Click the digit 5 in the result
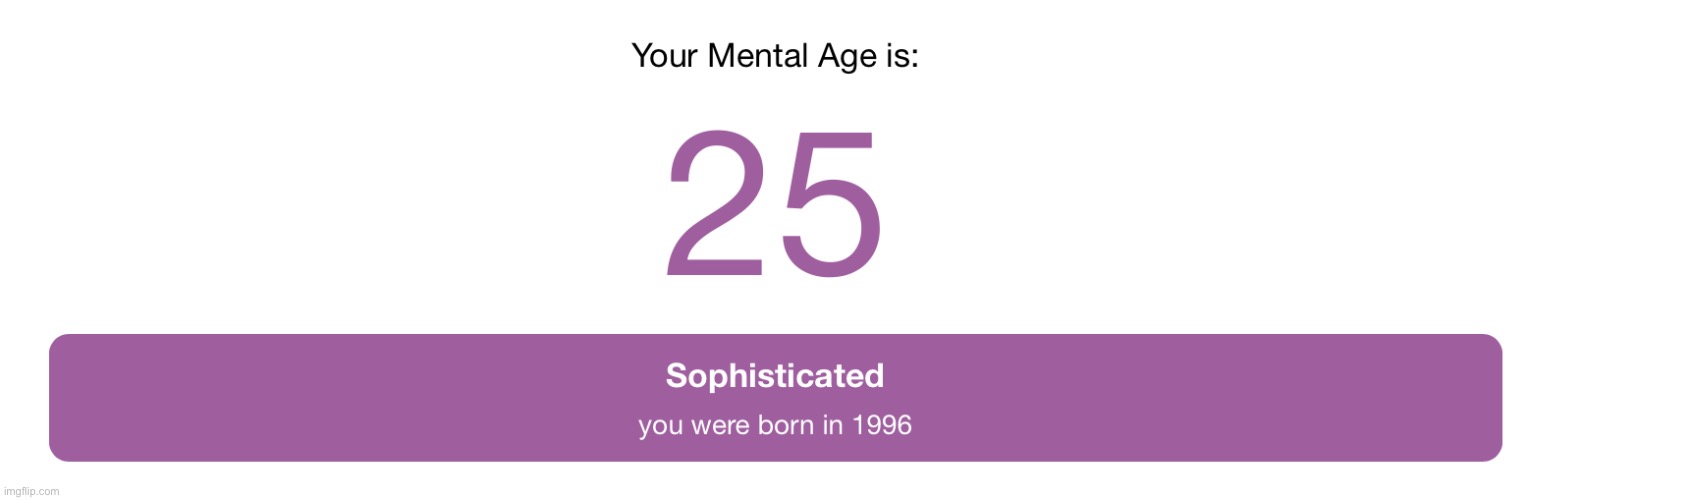Image resolution: width=1692 pixels, height=500 pixels. 832,205
